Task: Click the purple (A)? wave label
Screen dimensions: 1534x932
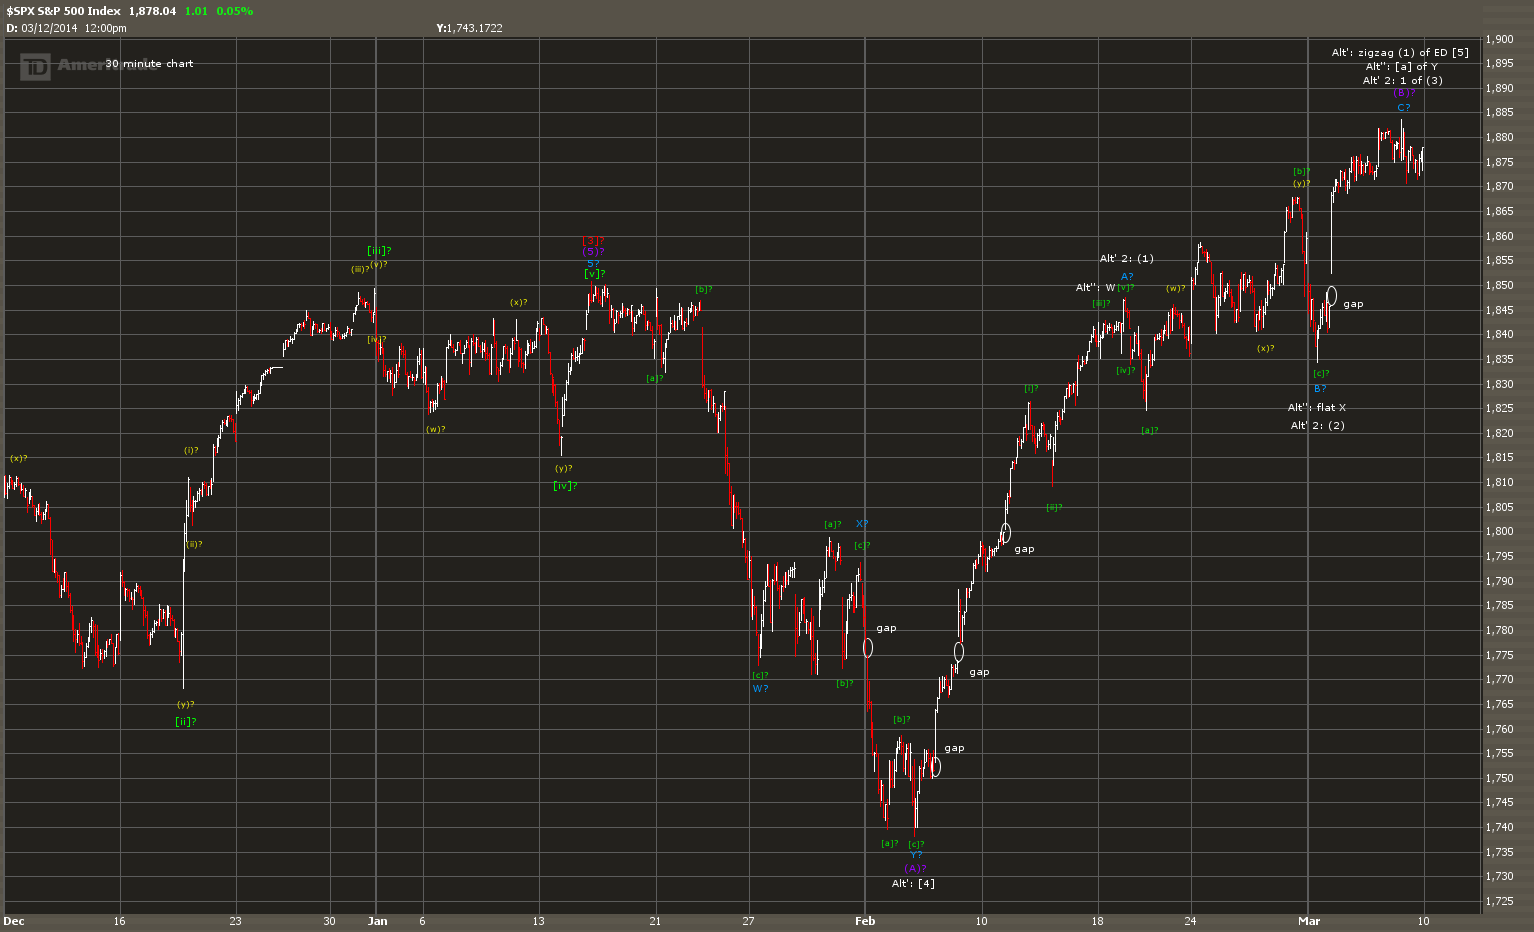Action: (915, 868)
